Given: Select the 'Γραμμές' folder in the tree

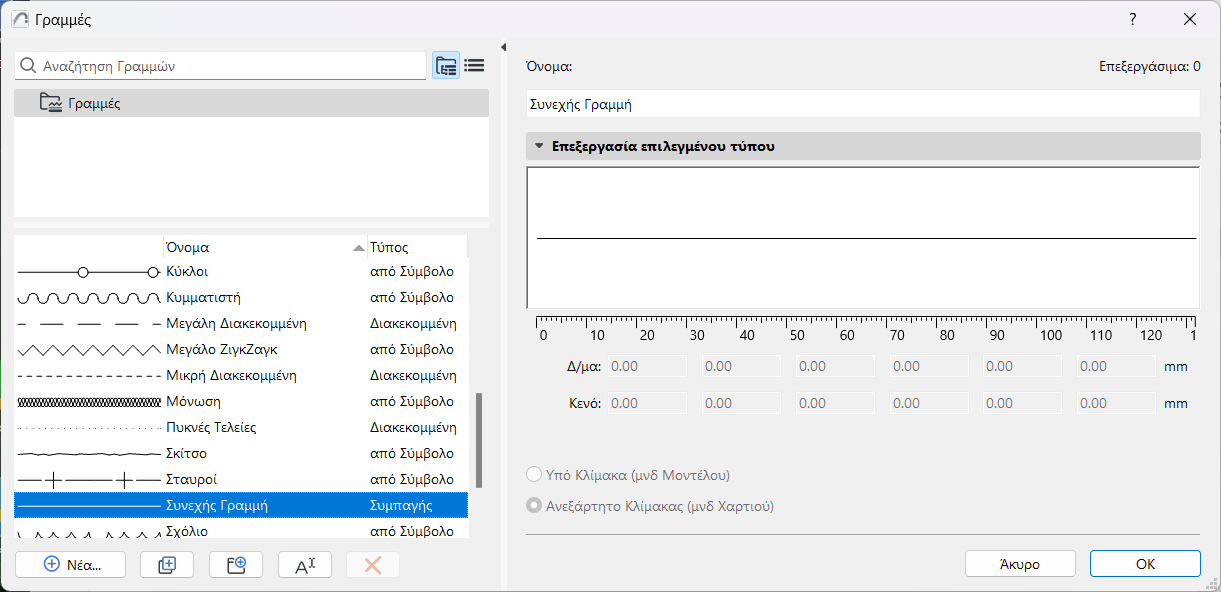Looking at the screenshot, I should coord(251,103).
